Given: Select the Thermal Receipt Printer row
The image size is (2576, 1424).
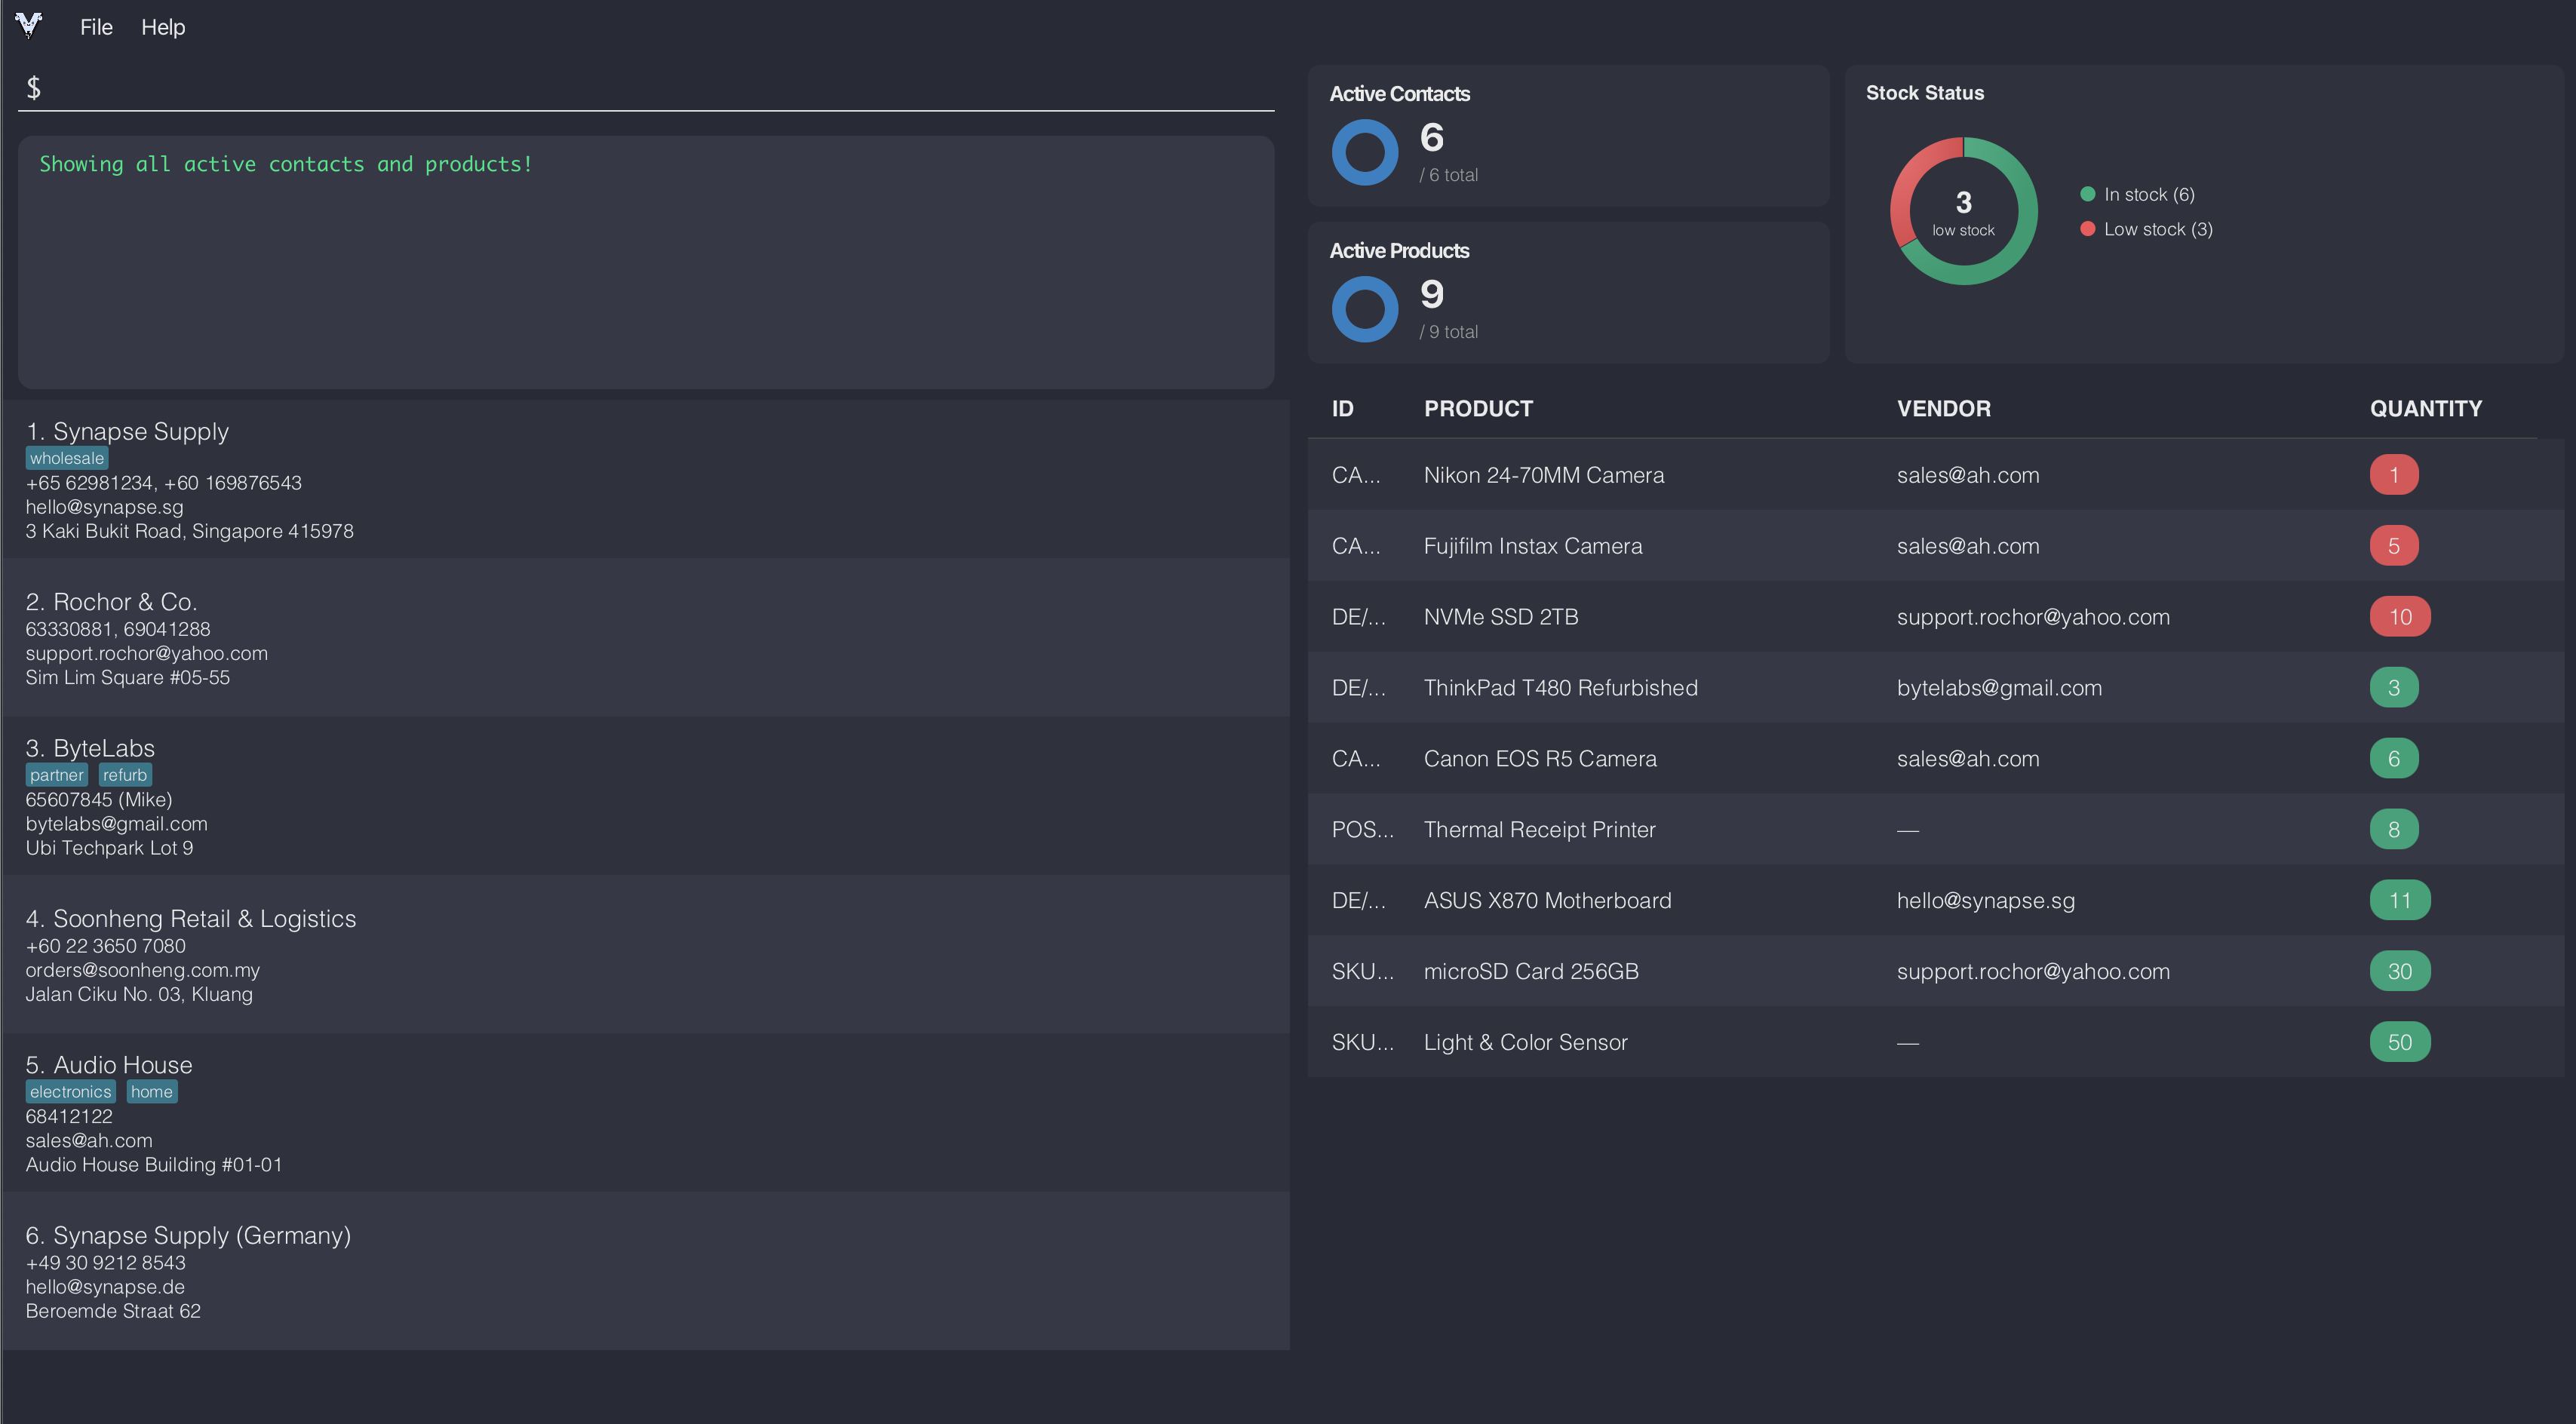Looking at the screenshot, I should point(1539,830).
